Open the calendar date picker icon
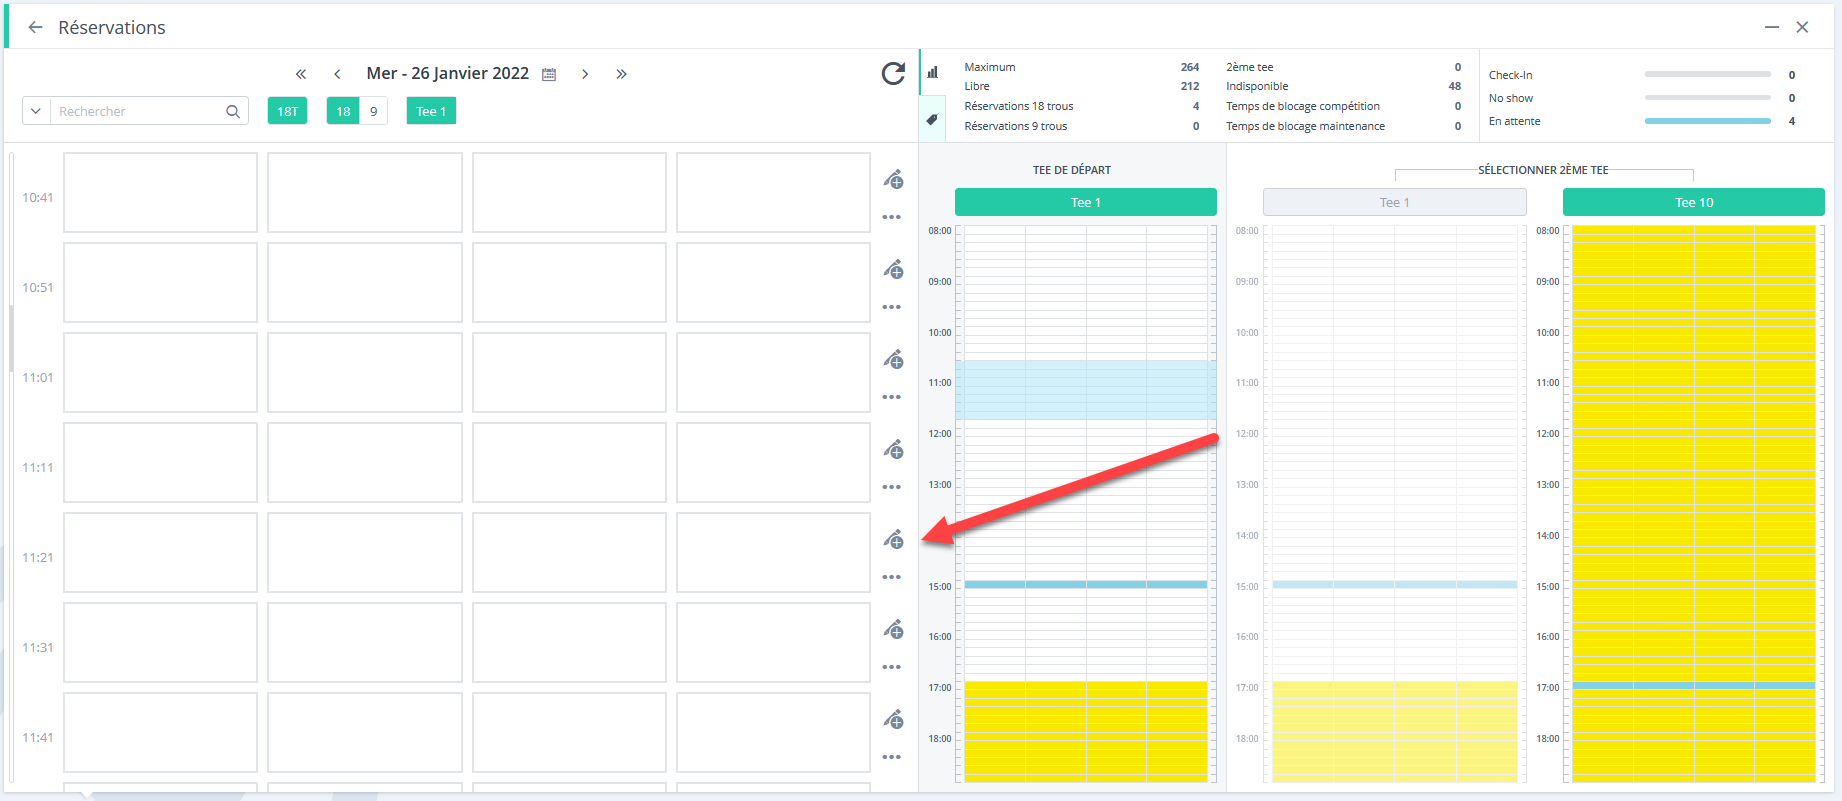The width and height of the screenshot is (1842, 801). (549, 74)
